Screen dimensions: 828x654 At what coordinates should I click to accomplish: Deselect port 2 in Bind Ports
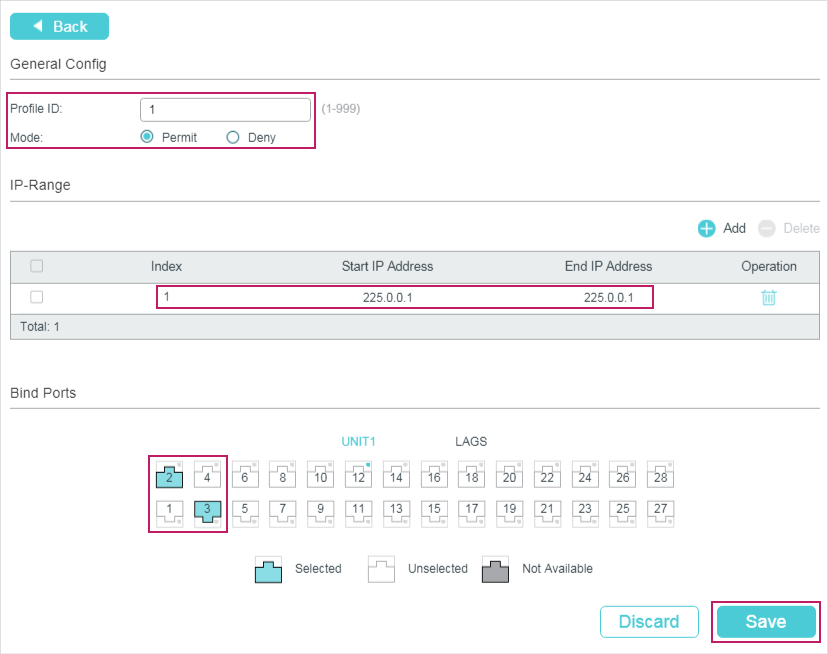pyautogui.click(x=170, y=474)
